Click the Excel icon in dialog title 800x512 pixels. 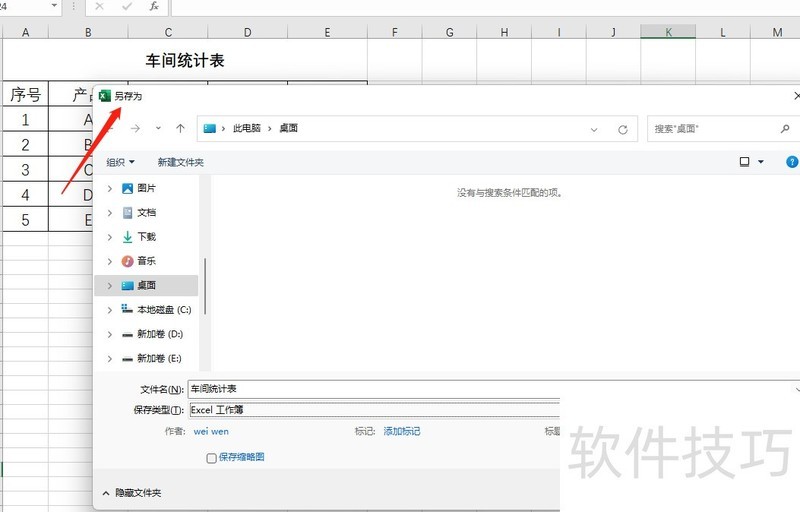(105, 95)
